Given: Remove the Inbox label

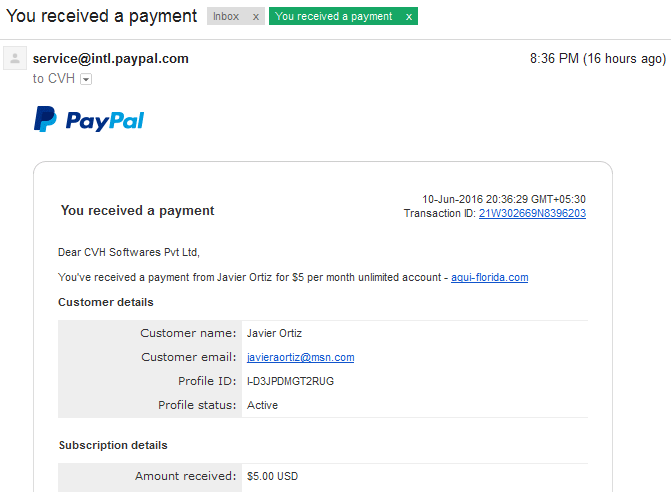Looking at the screenshot, I should click(256, 17).
